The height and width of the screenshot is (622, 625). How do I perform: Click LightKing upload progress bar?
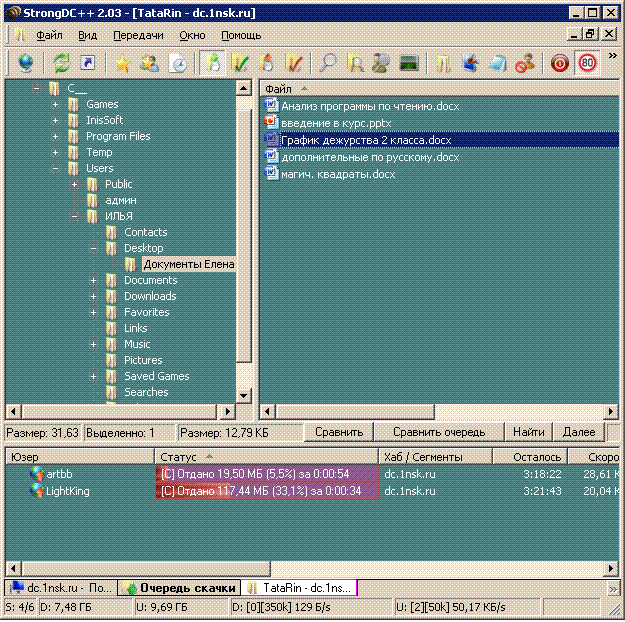[x=267, y=491]
